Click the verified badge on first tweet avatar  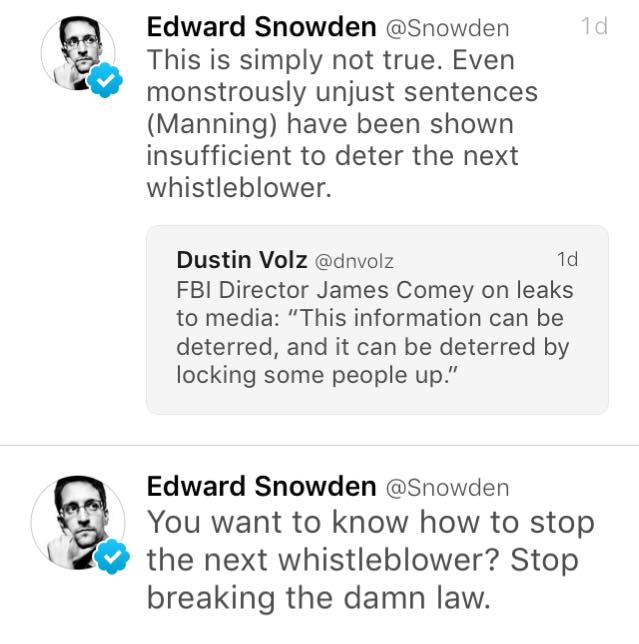pyautogui.click(x=105, y=80)
